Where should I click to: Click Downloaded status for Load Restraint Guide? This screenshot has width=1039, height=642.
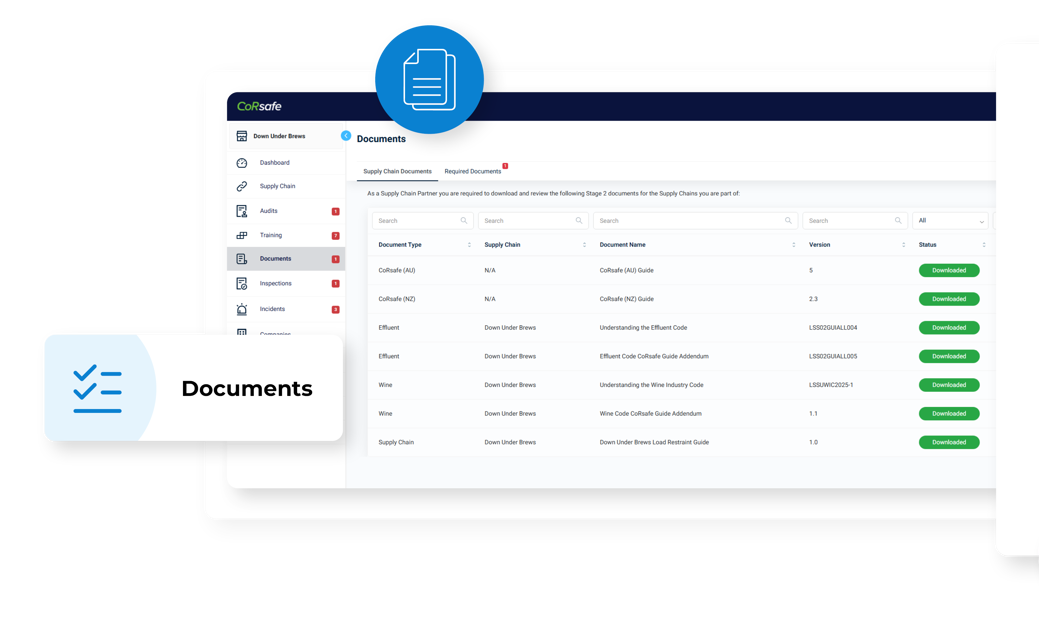pyautogui.click(x=948, y=442)
